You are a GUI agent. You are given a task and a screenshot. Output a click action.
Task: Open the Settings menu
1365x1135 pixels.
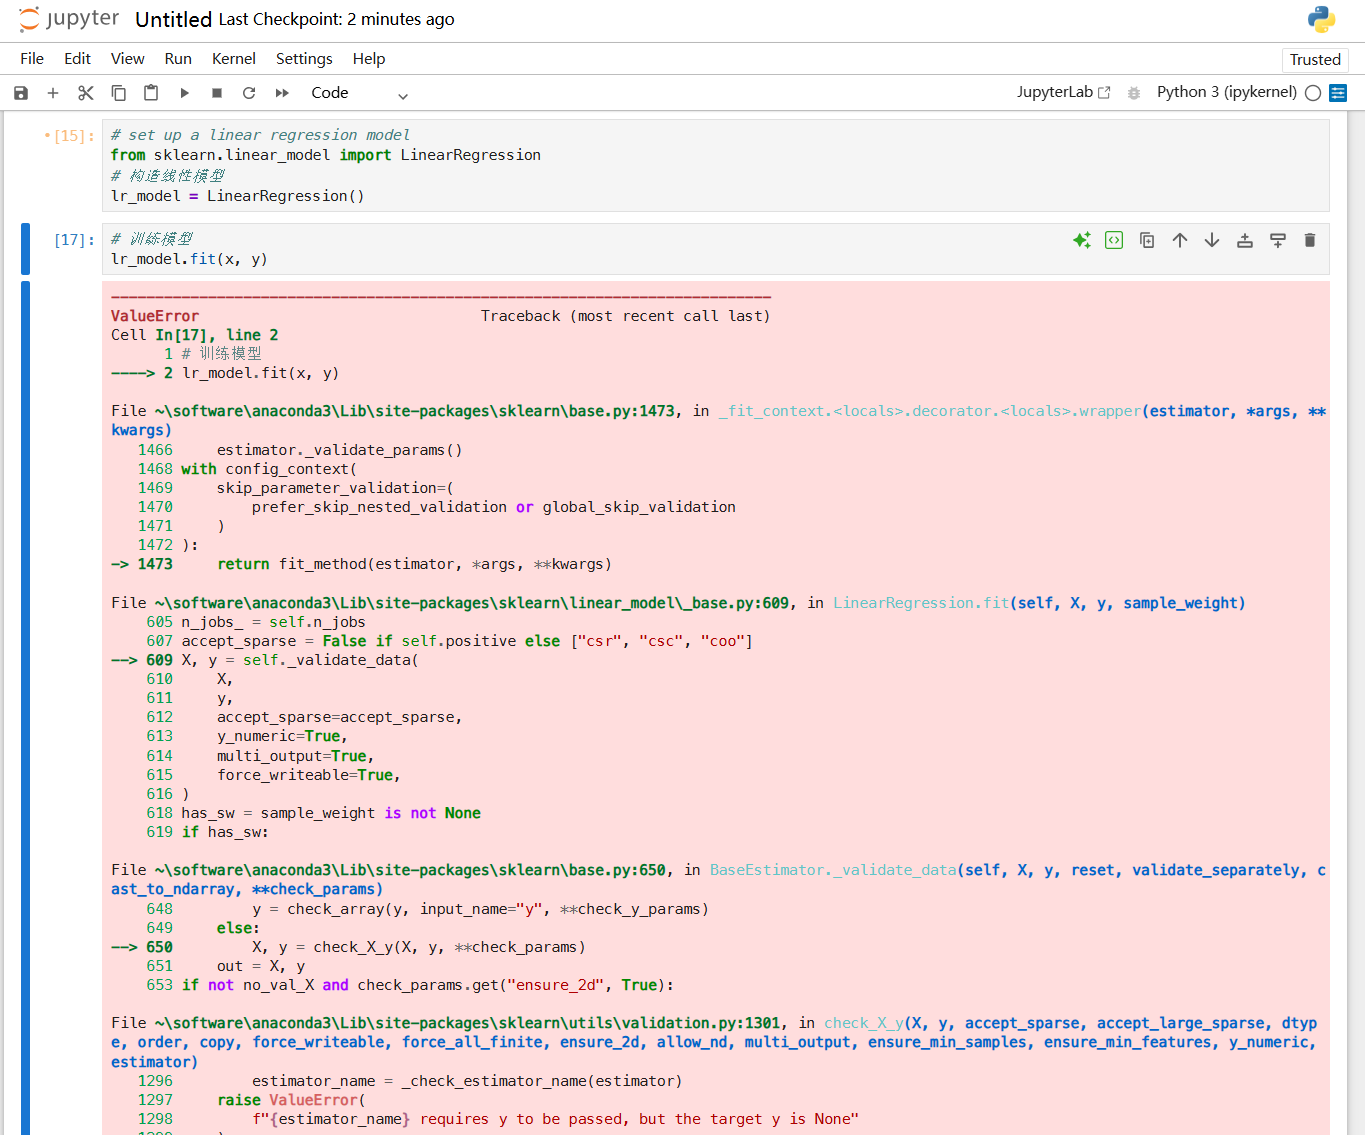tap(304, 59)
